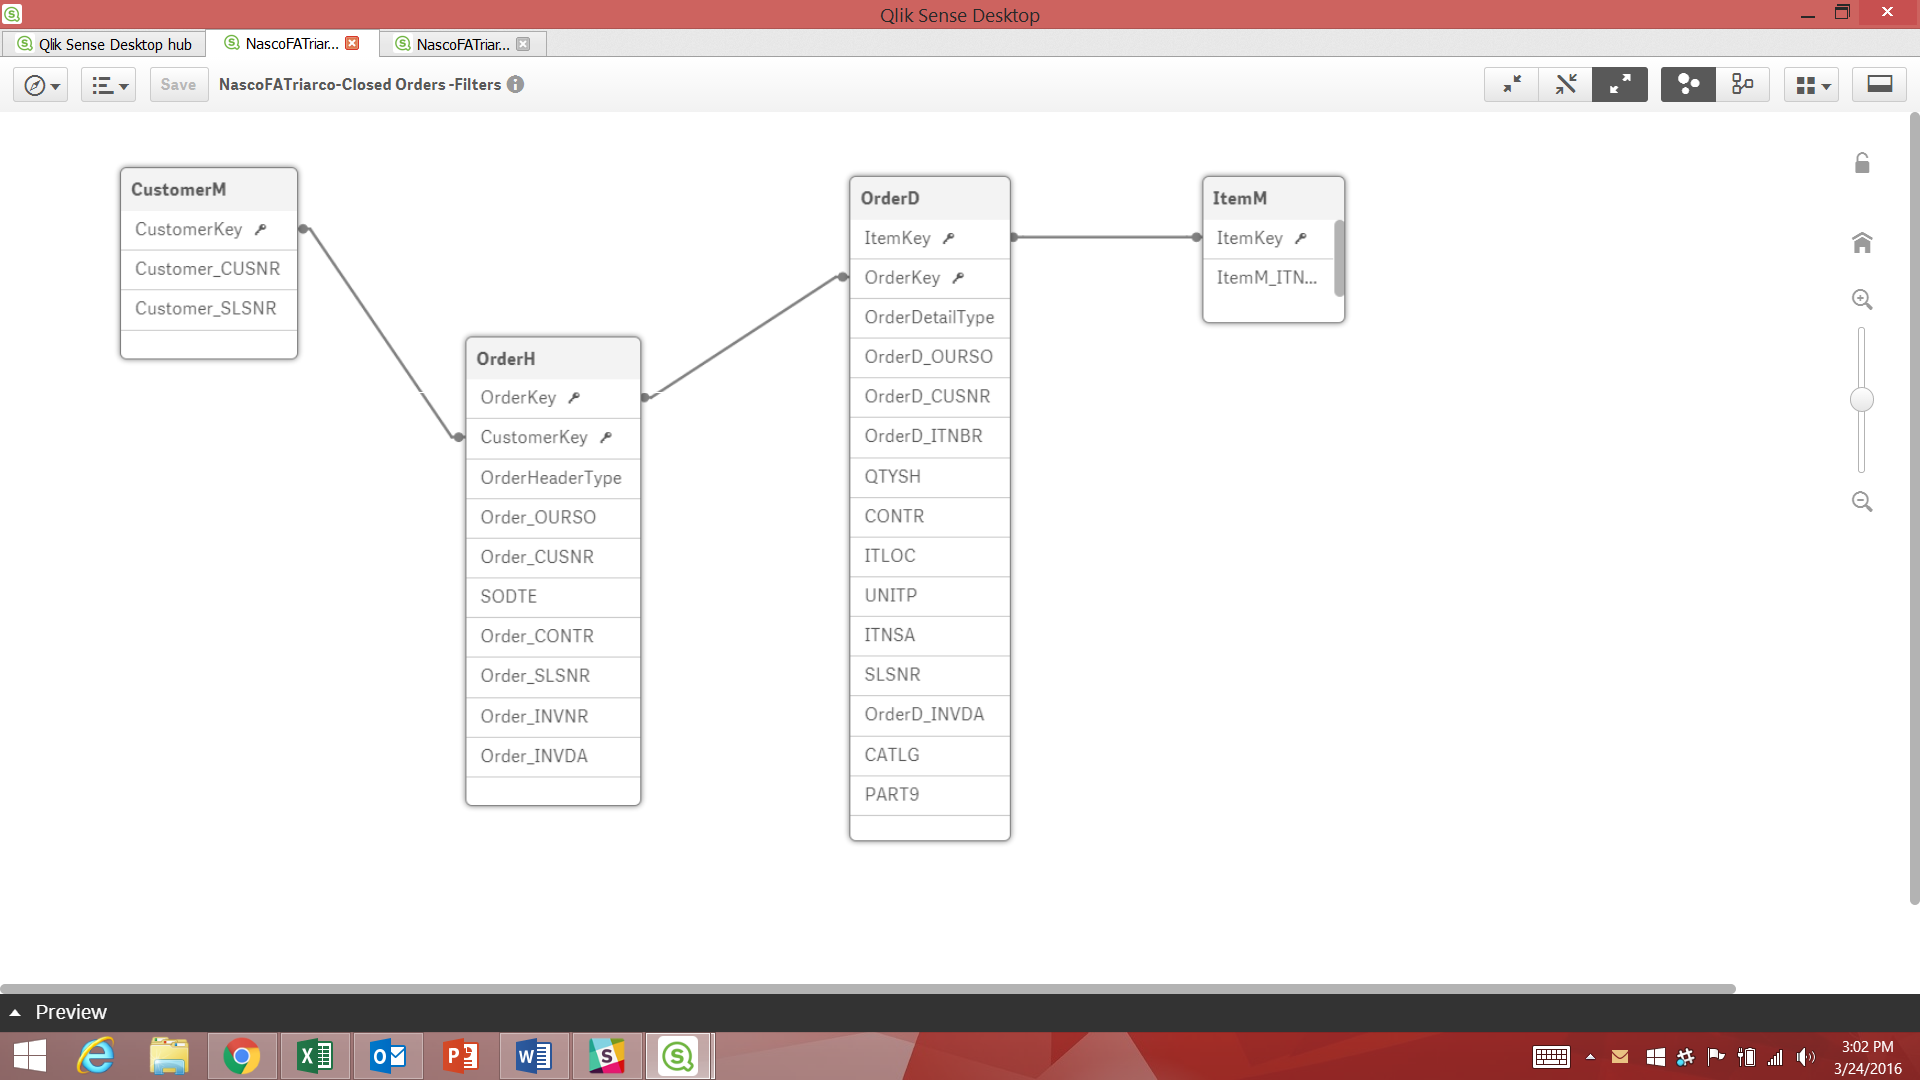Click the zoom slider handle
1920x1080 pixels.
1861,400
